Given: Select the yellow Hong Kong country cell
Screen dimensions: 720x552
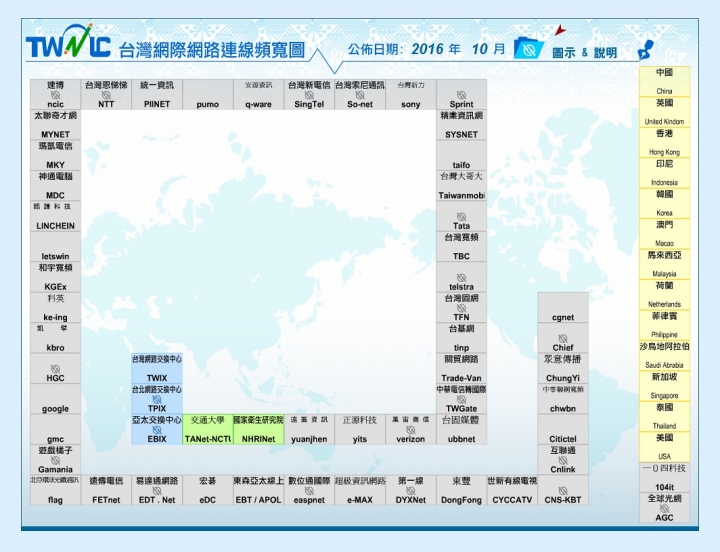Looking at the screenshot, I should [x=664, y=142].
